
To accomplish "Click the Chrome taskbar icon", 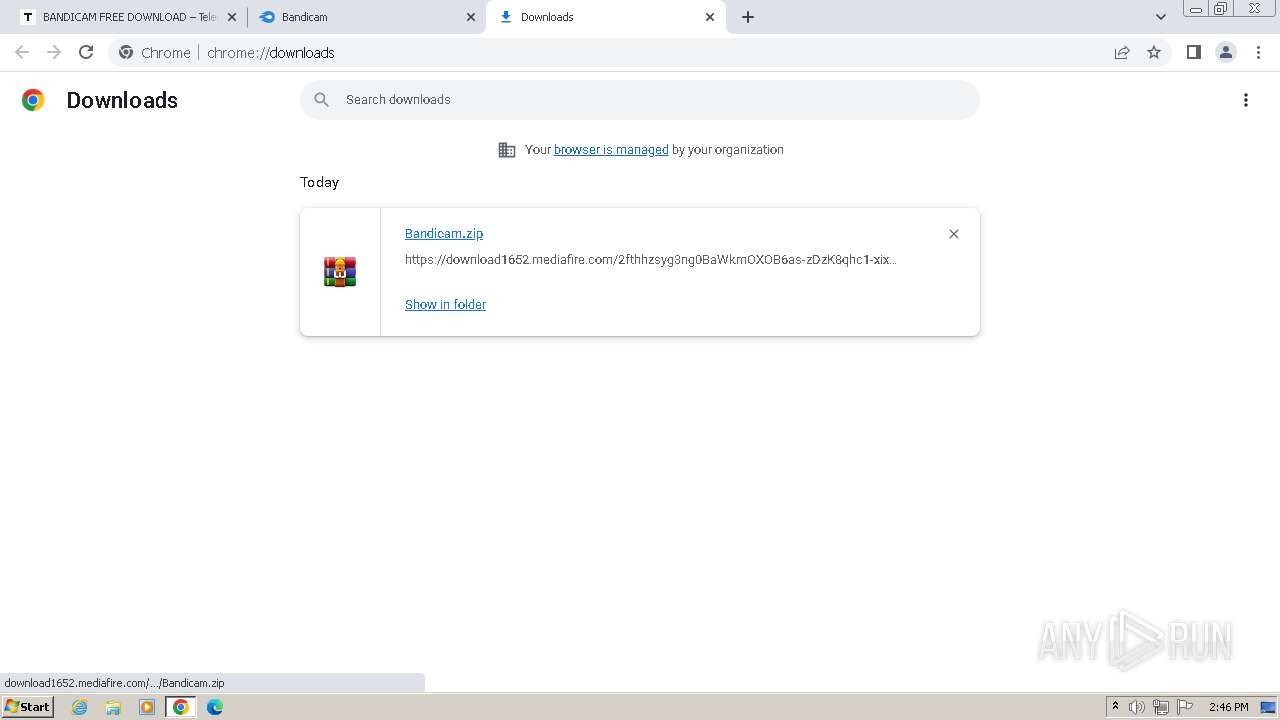I will 181,707.
